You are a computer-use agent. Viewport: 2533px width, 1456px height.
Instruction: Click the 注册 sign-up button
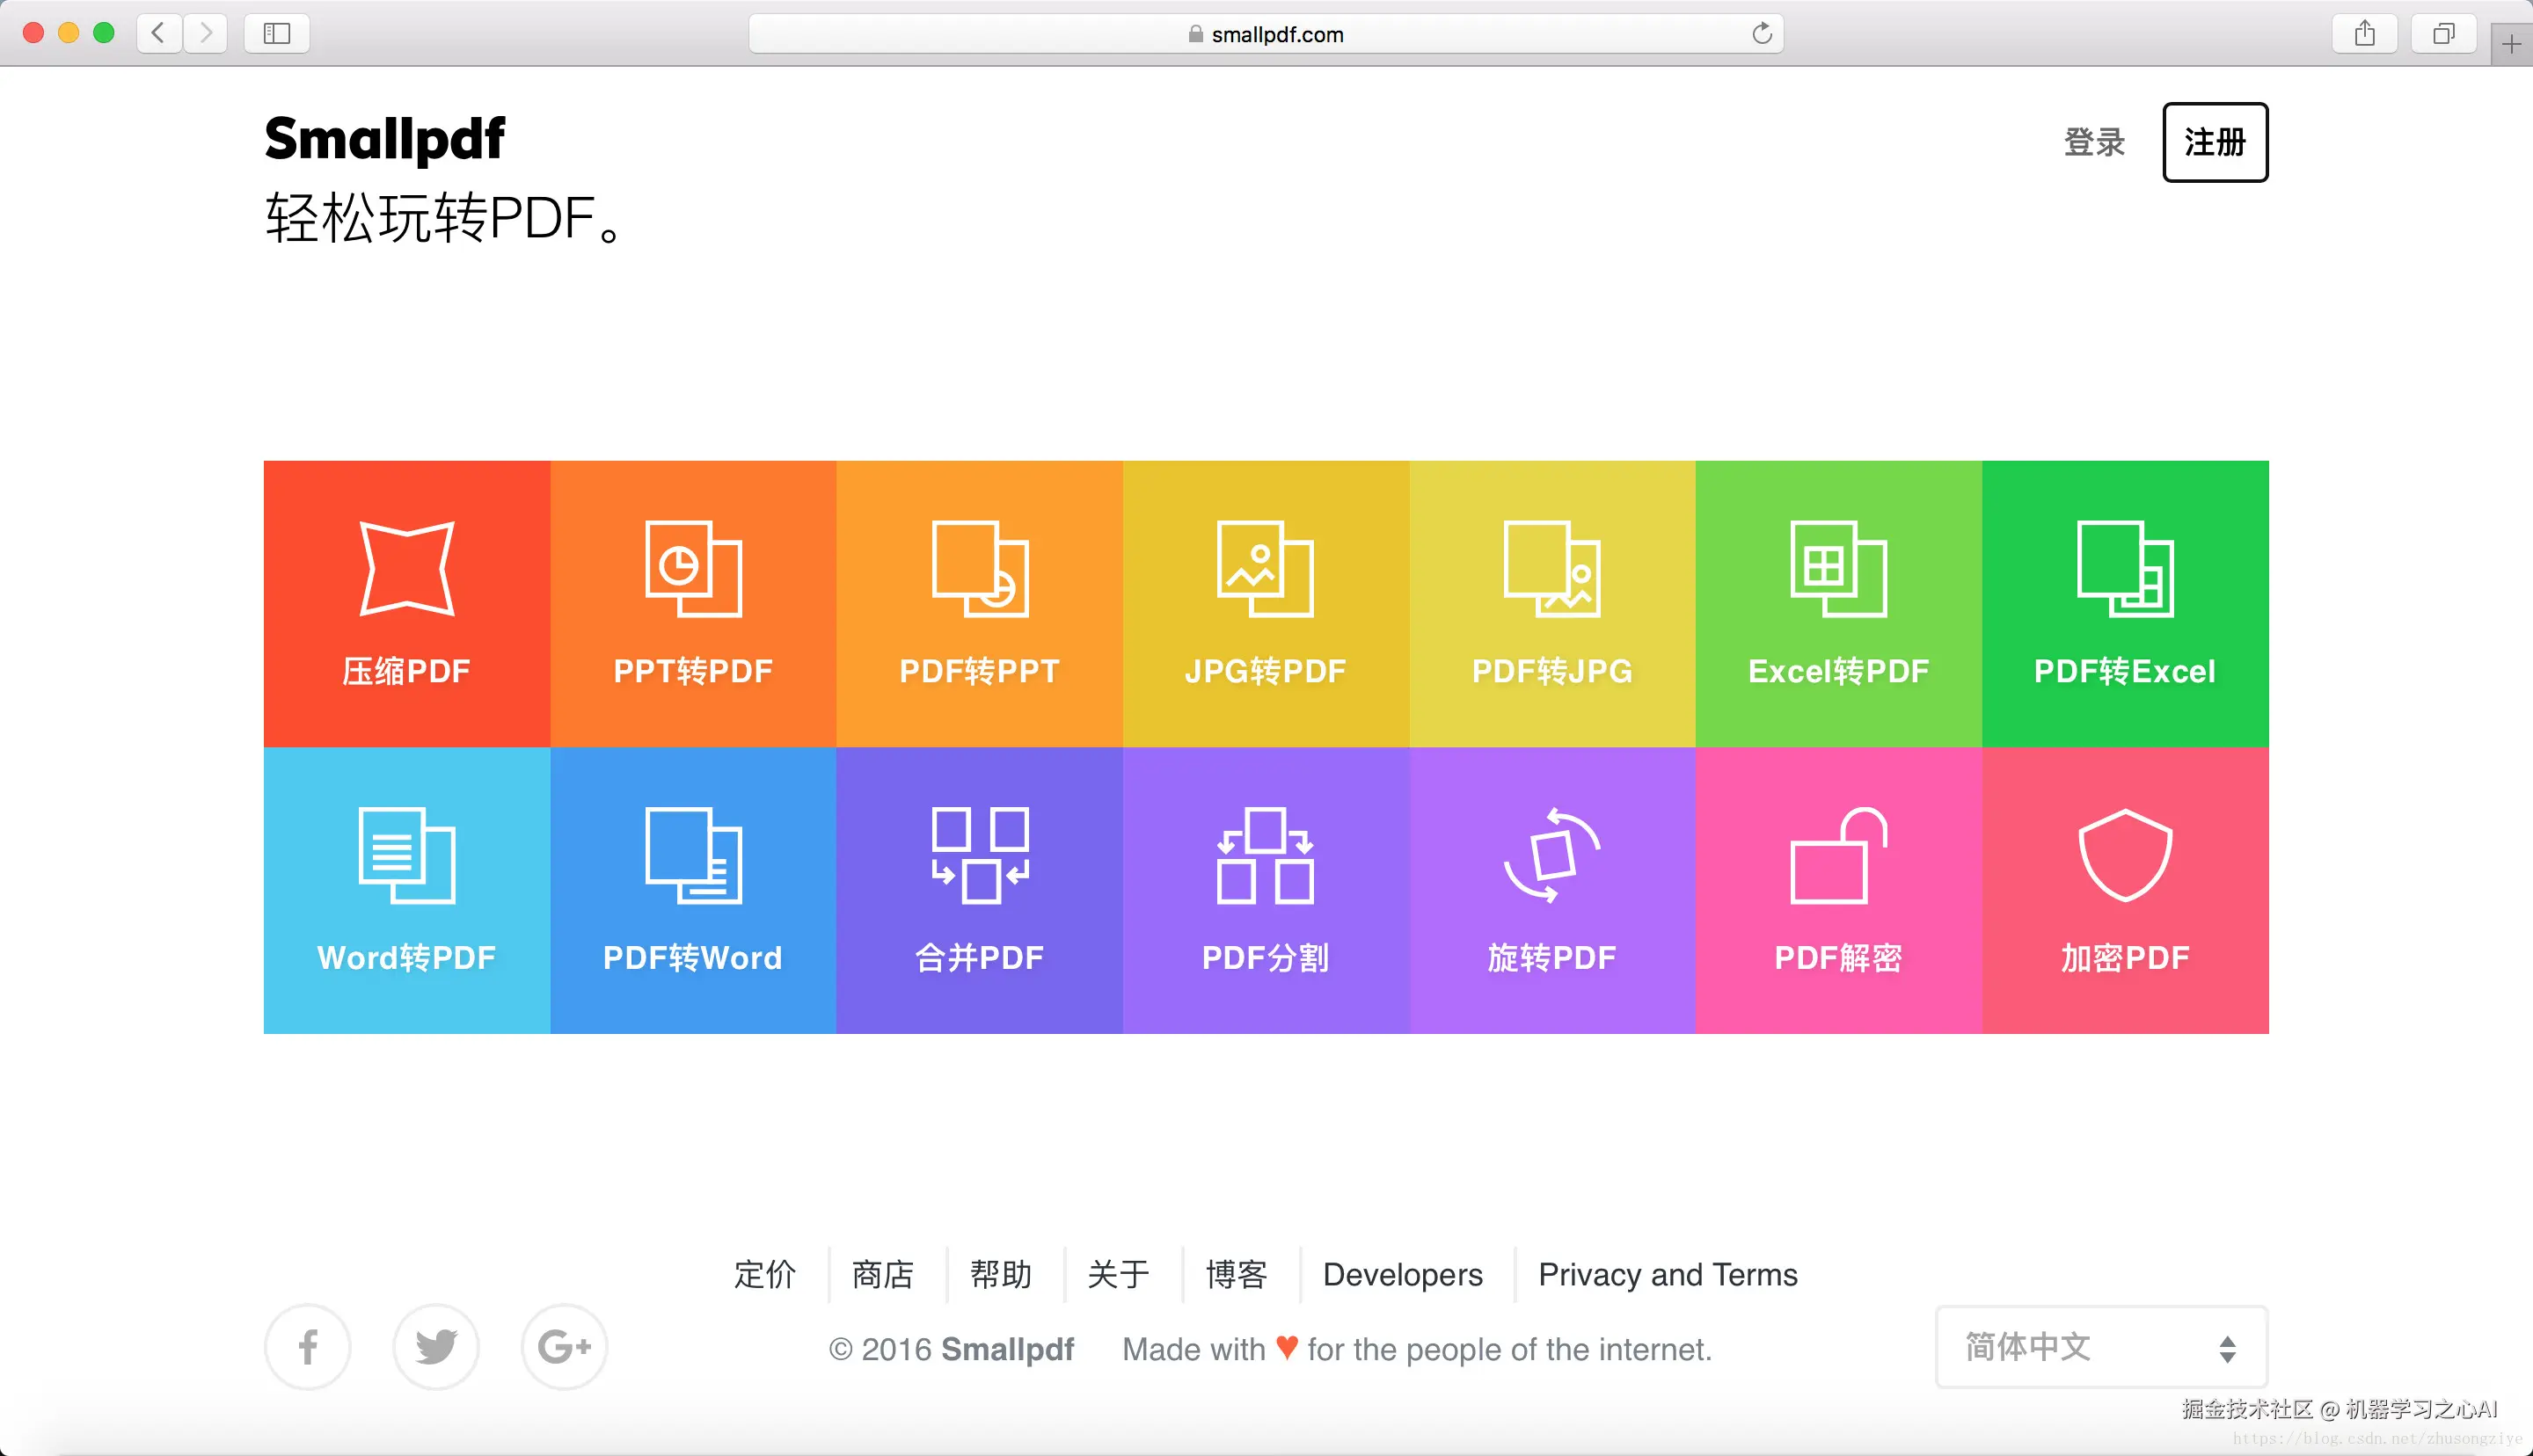(2214, 142)
